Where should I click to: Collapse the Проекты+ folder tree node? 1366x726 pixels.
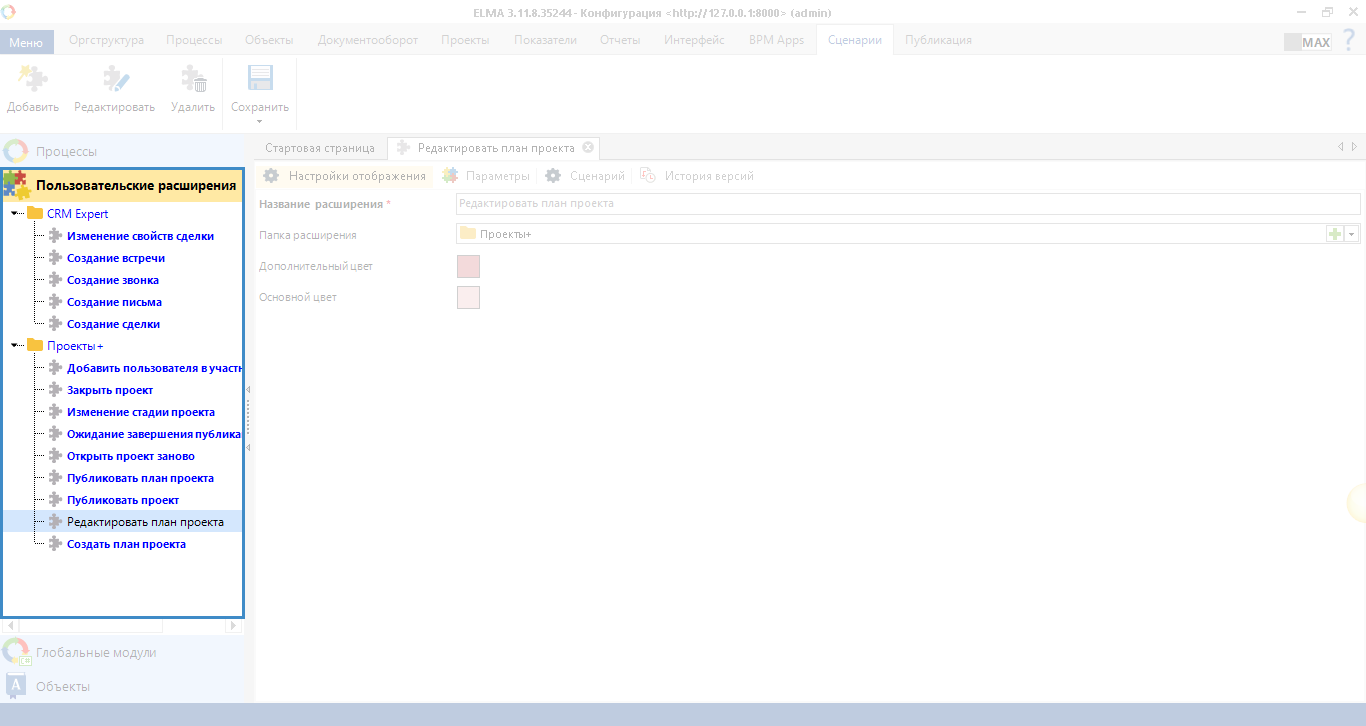[15, 346]
